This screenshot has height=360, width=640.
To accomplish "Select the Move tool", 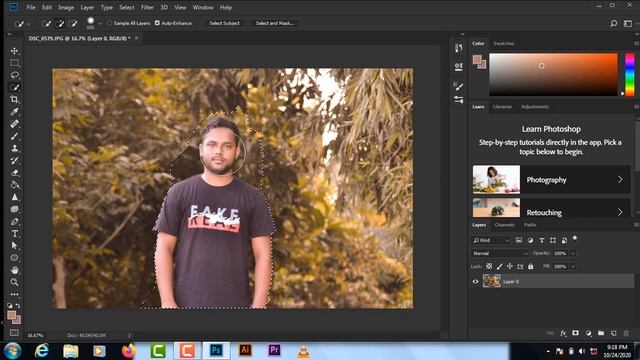I will (15, 51).
